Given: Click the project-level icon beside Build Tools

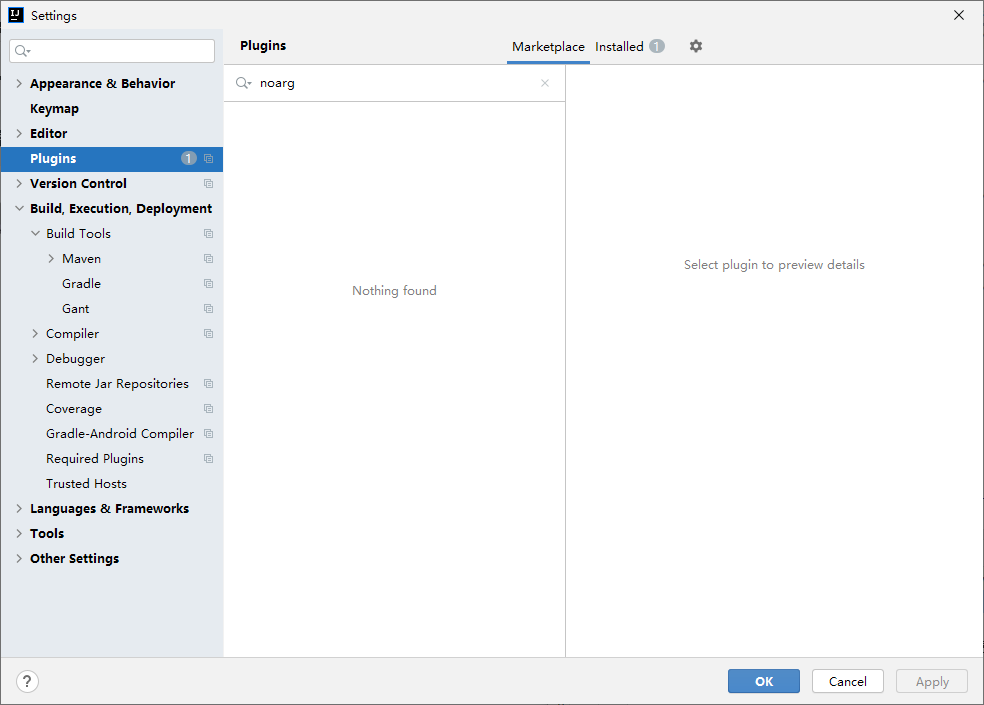Looking at the screenshot, I should point(208,234).
